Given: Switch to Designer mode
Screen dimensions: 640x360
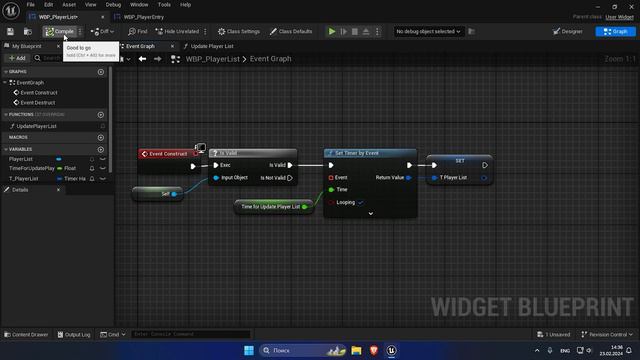Looking at the screenshot, I should [x=568, y=31].
